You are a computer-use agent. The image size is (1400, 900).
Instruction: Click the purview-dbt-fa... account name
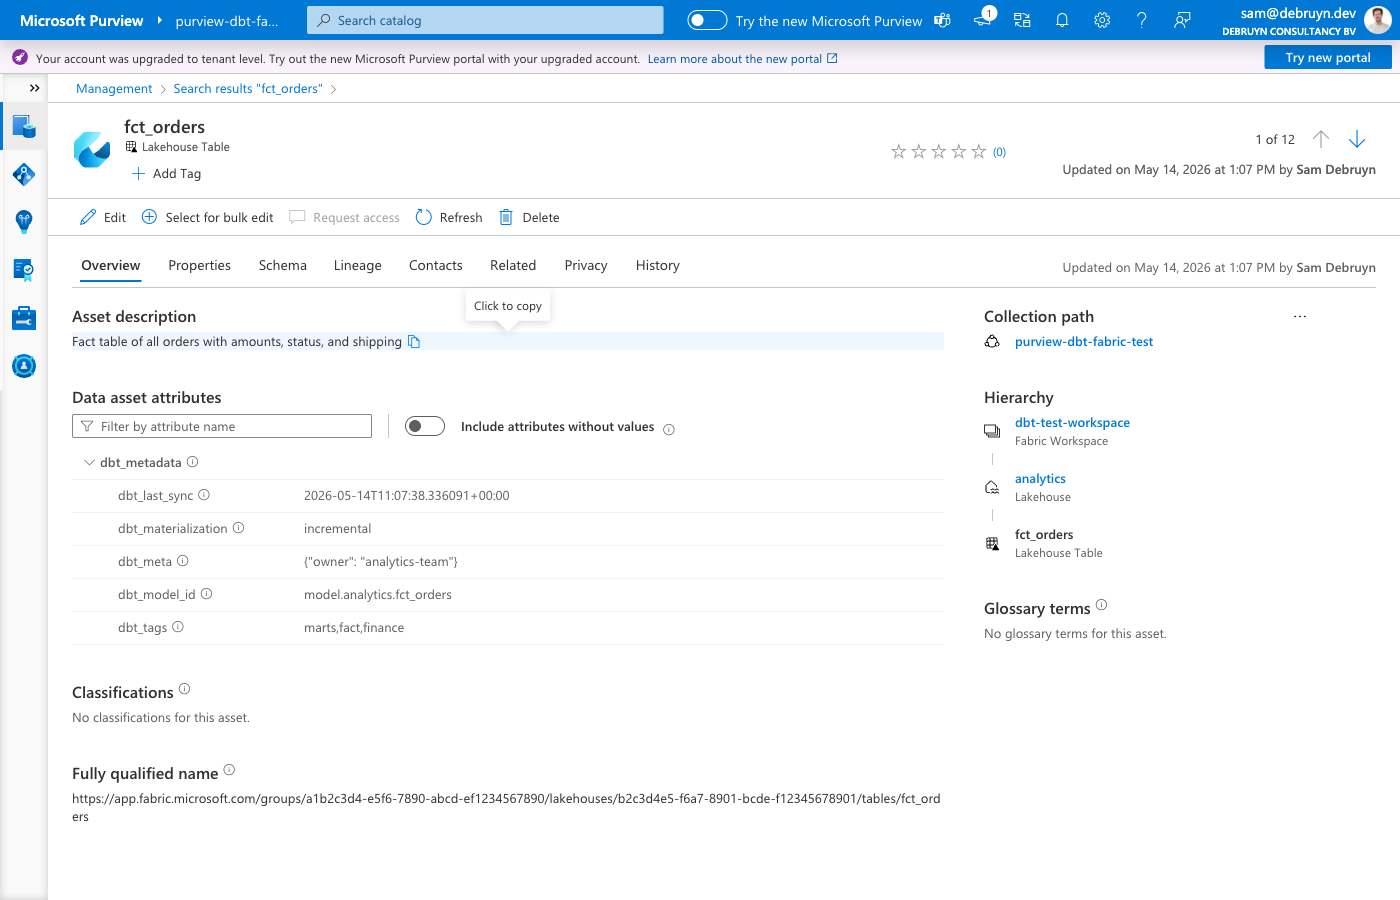(226, 21)
